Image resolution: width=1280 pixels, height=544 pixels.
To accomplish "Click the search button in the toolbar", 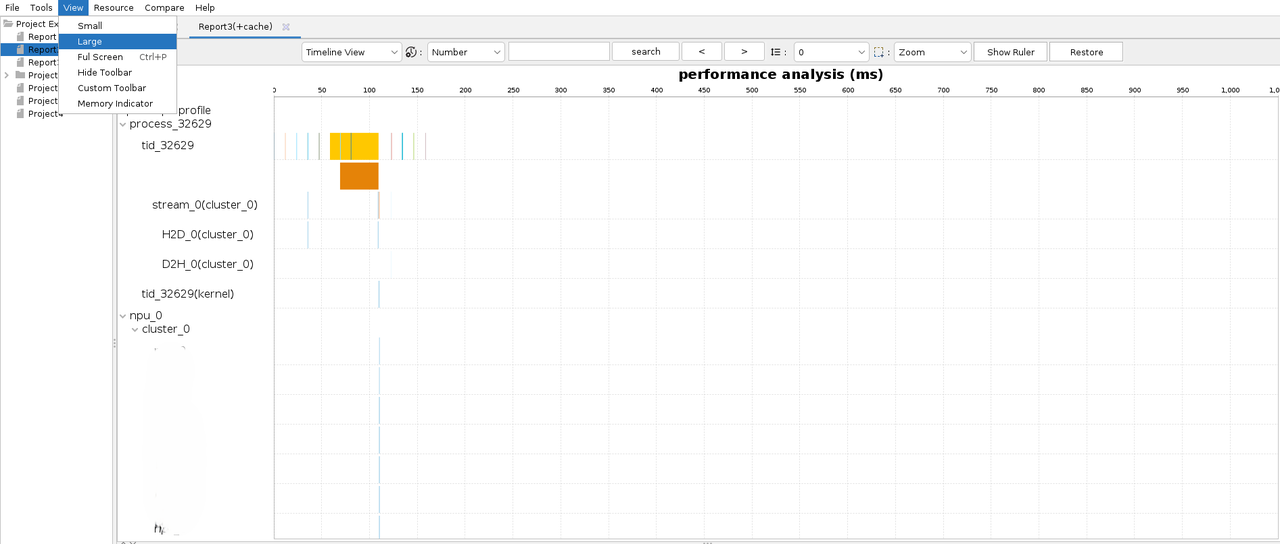I will click(x=645, y=52).
